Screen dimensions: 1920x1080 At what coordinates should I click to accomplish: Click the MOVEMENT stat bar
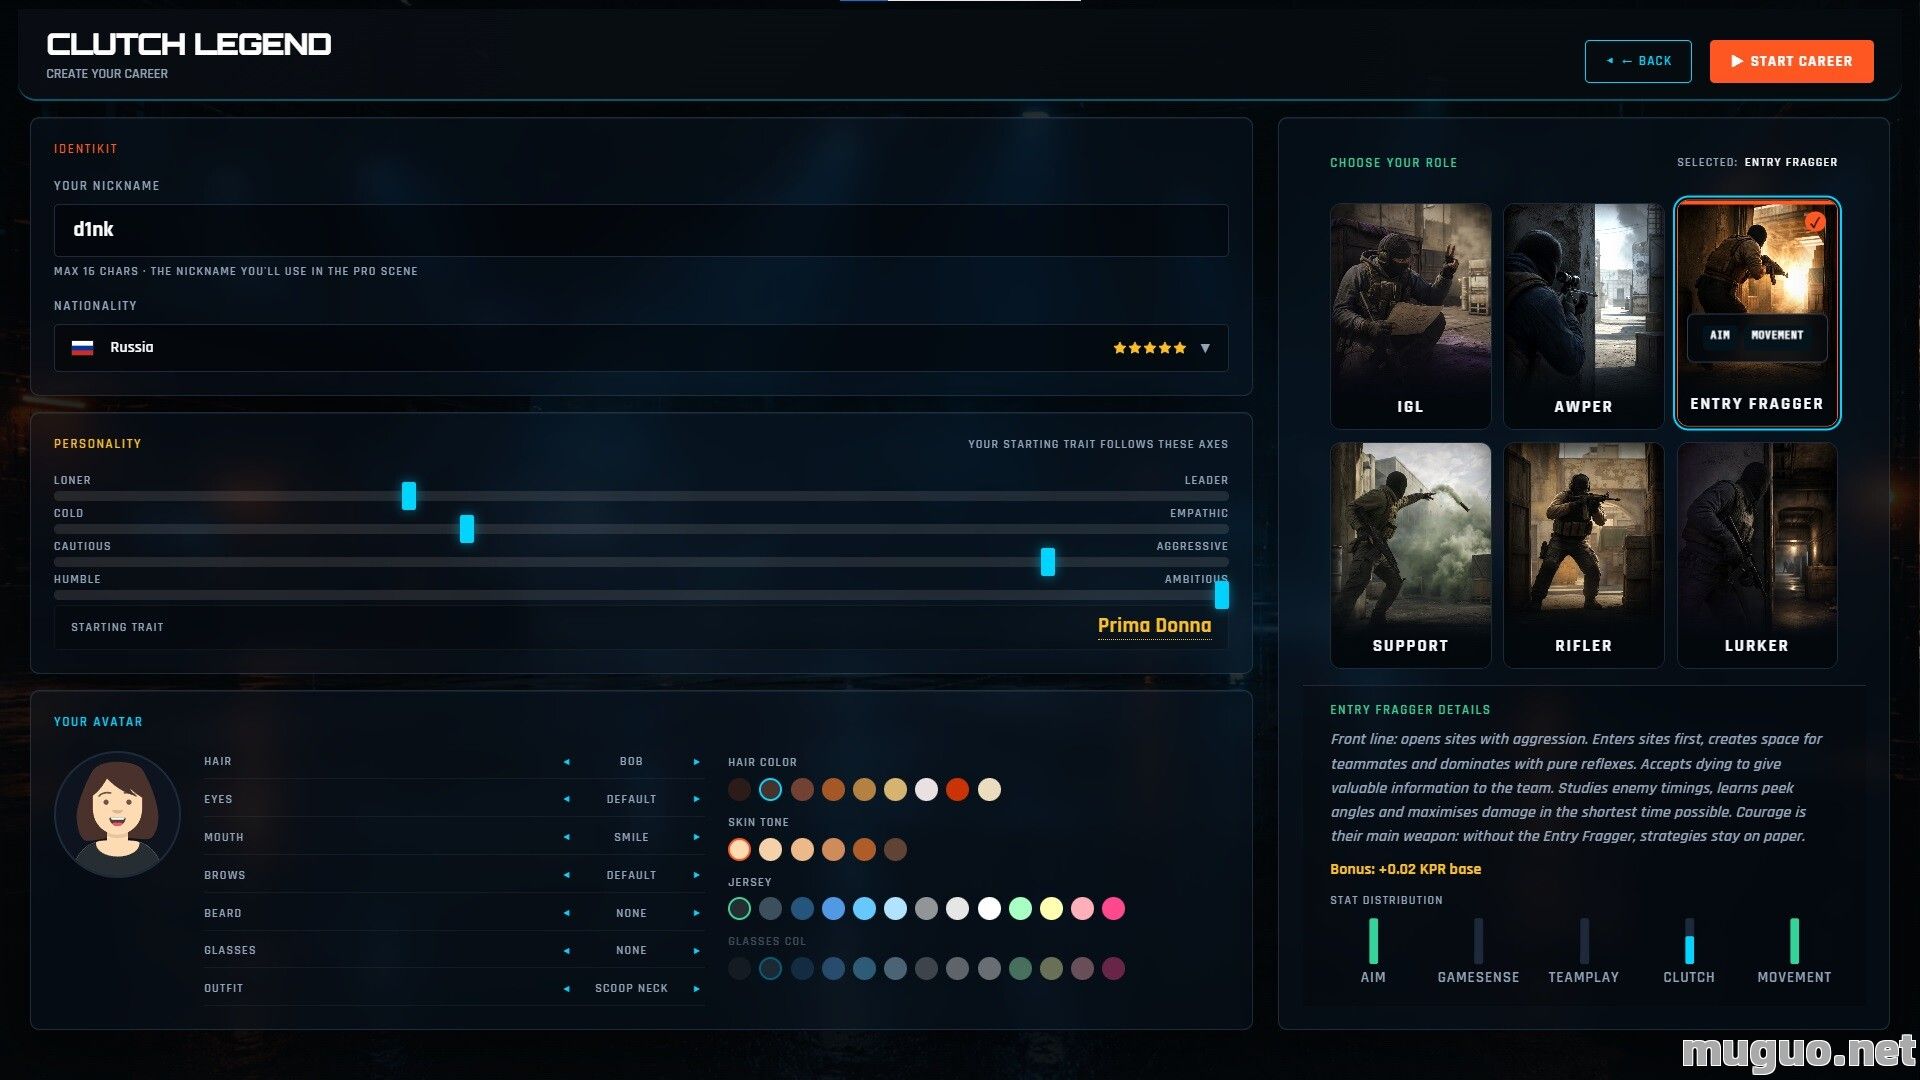click(x=1794, y=941)
